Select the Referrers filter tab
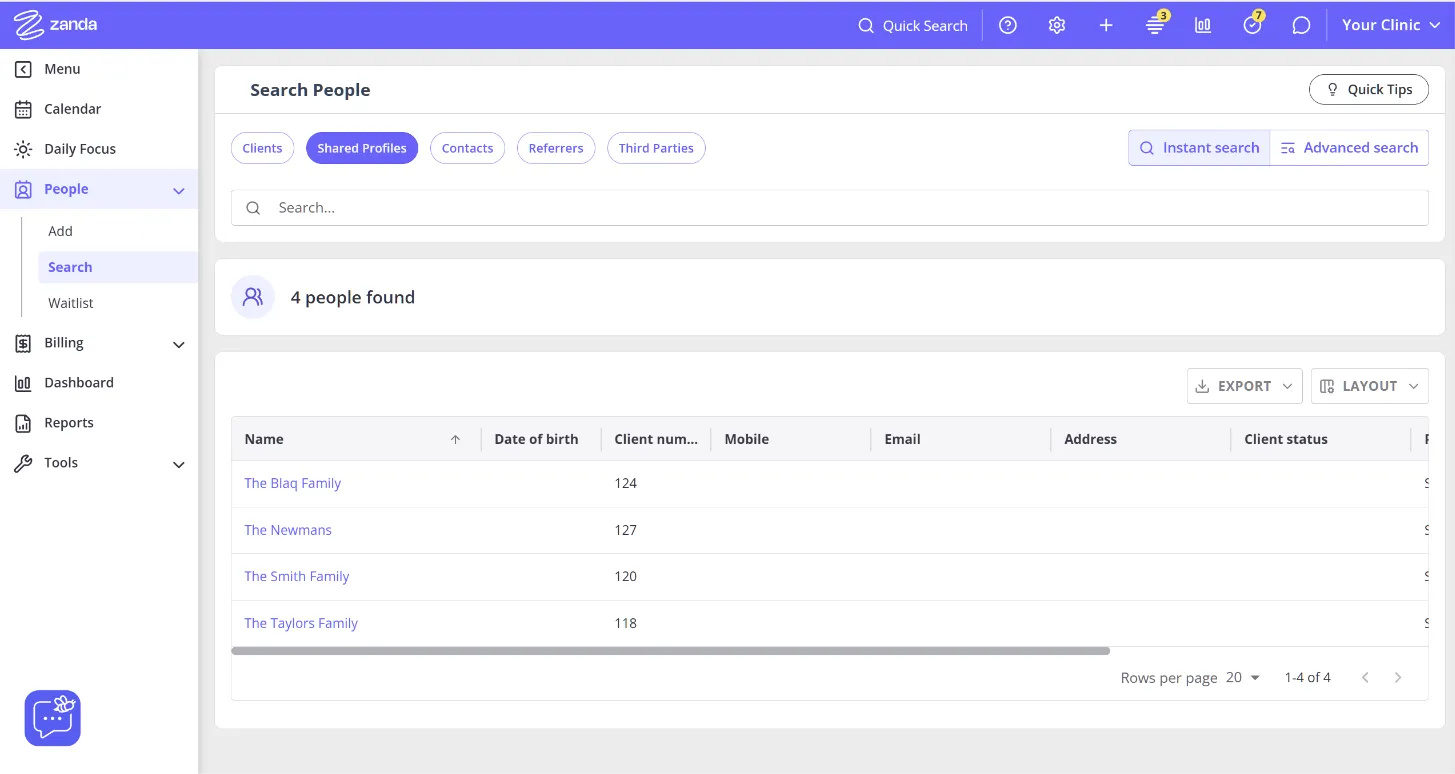This screenshot has height=774, width=1455. (x=556, y=148)
